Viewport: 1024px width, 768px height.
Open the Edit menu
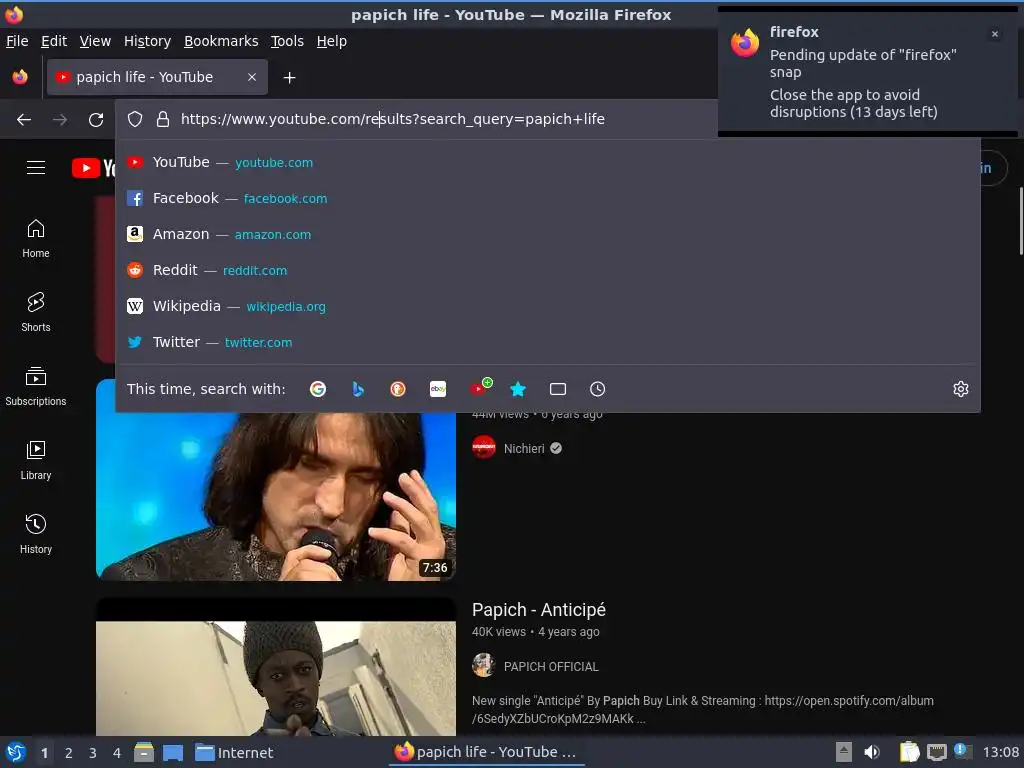pos(54,41)
